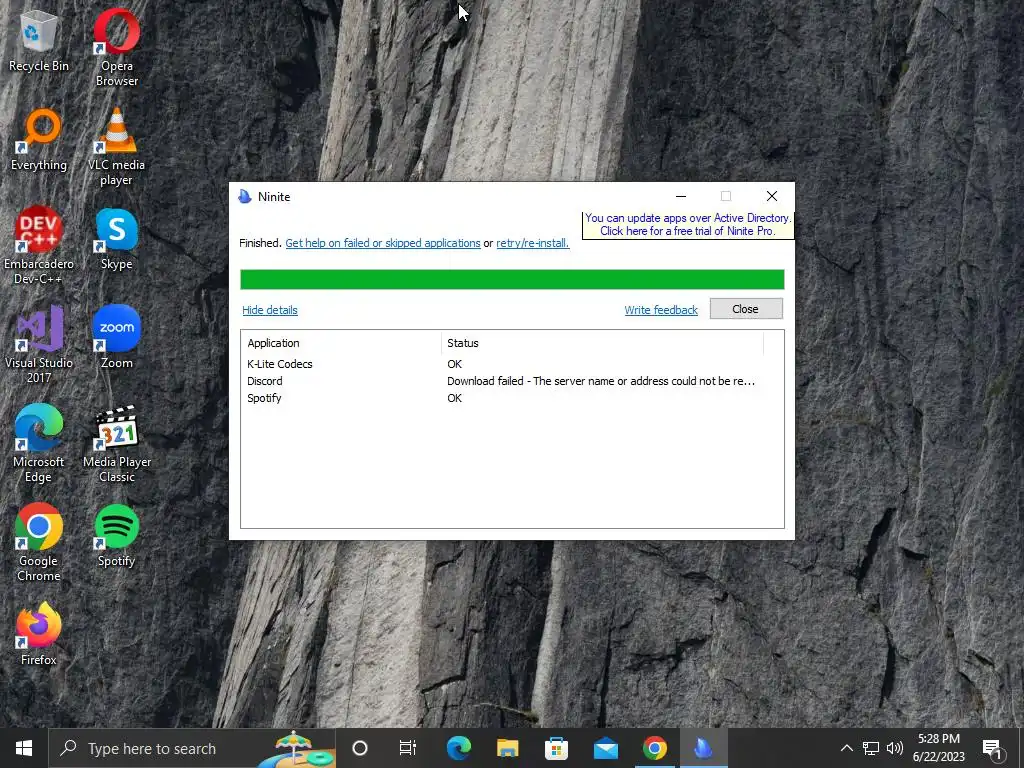This screenshot has width=1024, height=768.
Task: Minimize the Ninite window
Action: point(681,196)
